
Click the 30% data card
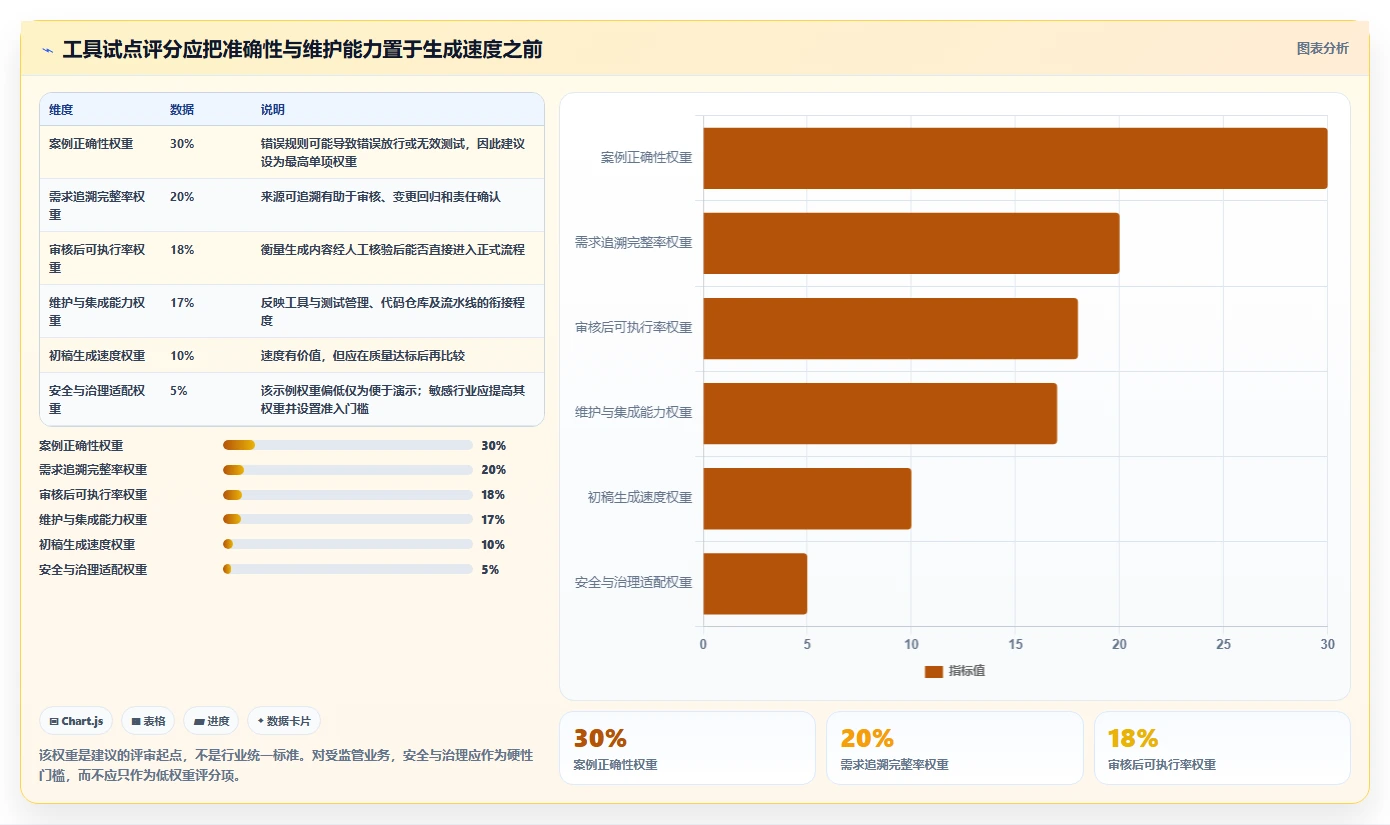[687, 748]
